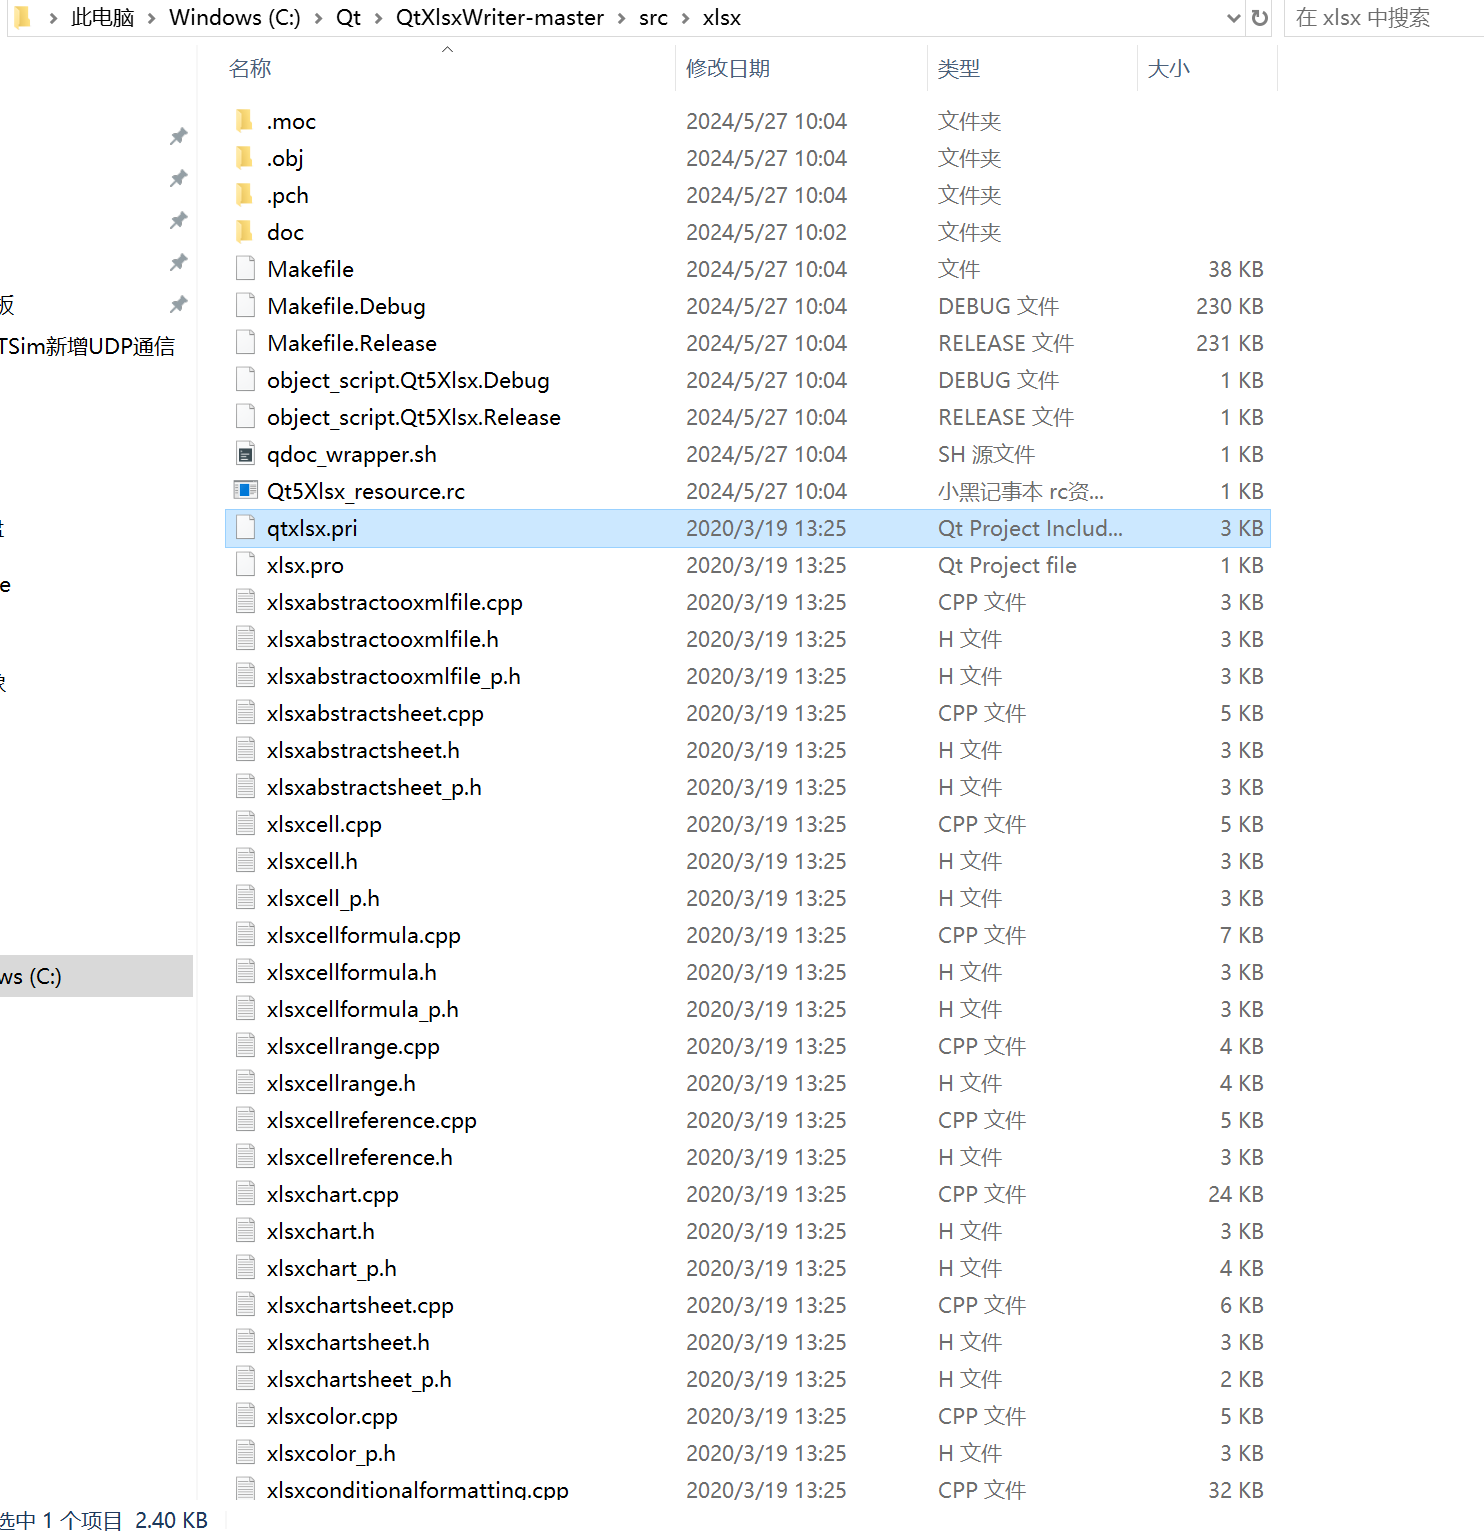
Task: Expand the chevron after src in the path
Action: click(685, 18)
